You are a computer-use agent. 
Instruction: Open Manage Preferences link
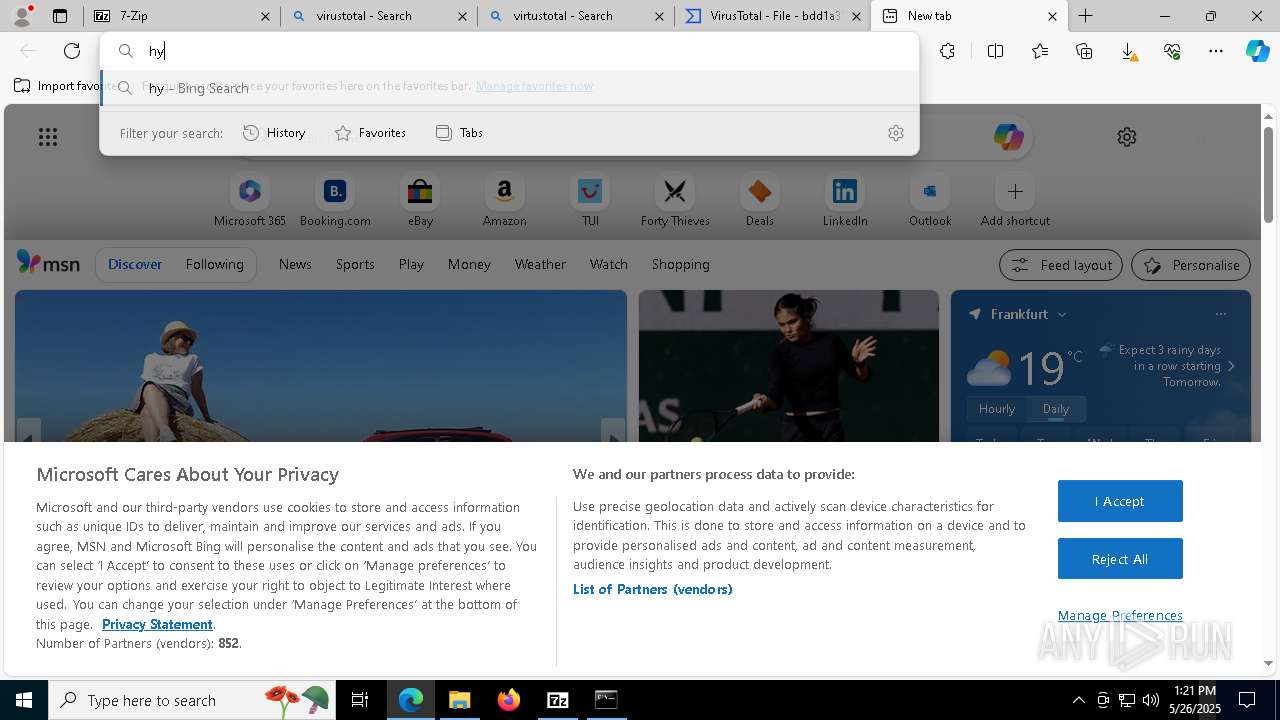[1120, 615]
